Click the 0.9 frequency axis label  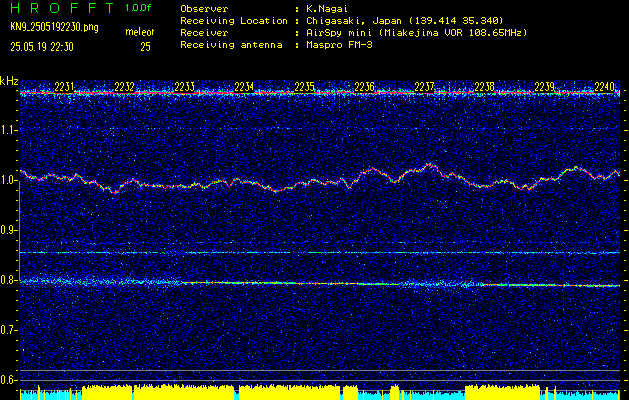8,230
